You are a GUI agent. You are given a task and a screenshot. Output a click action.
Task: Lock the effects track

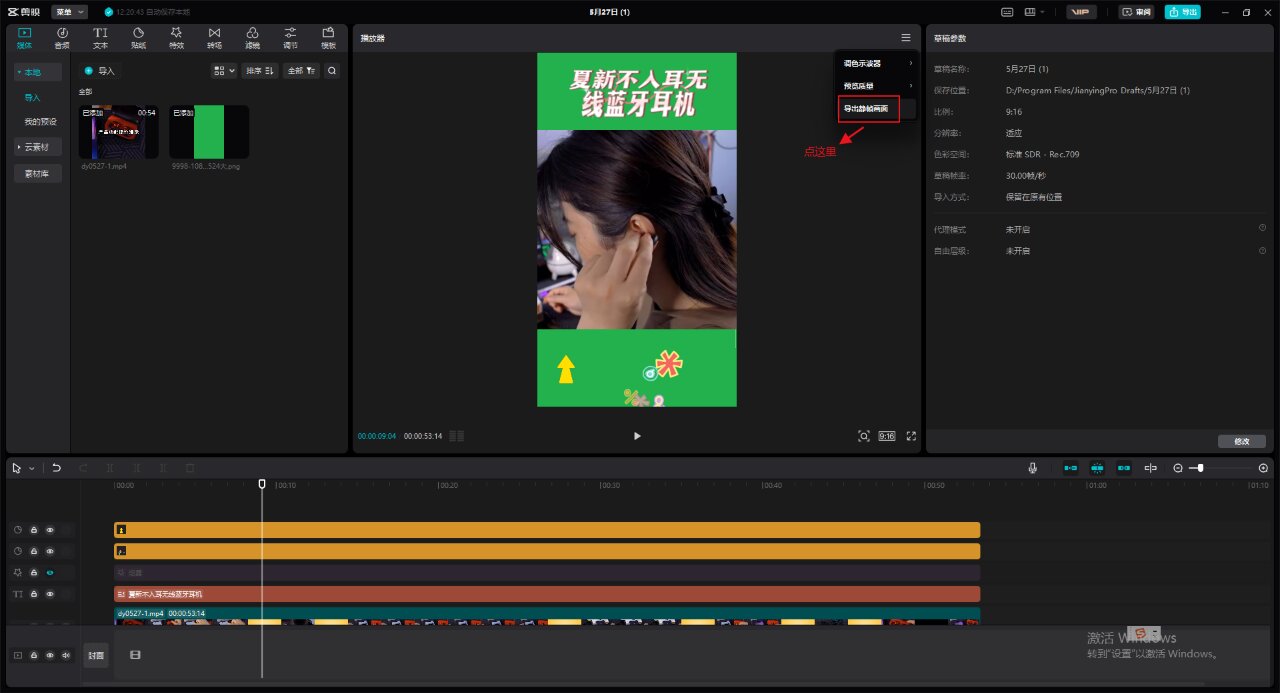click(x=33, y=573)
